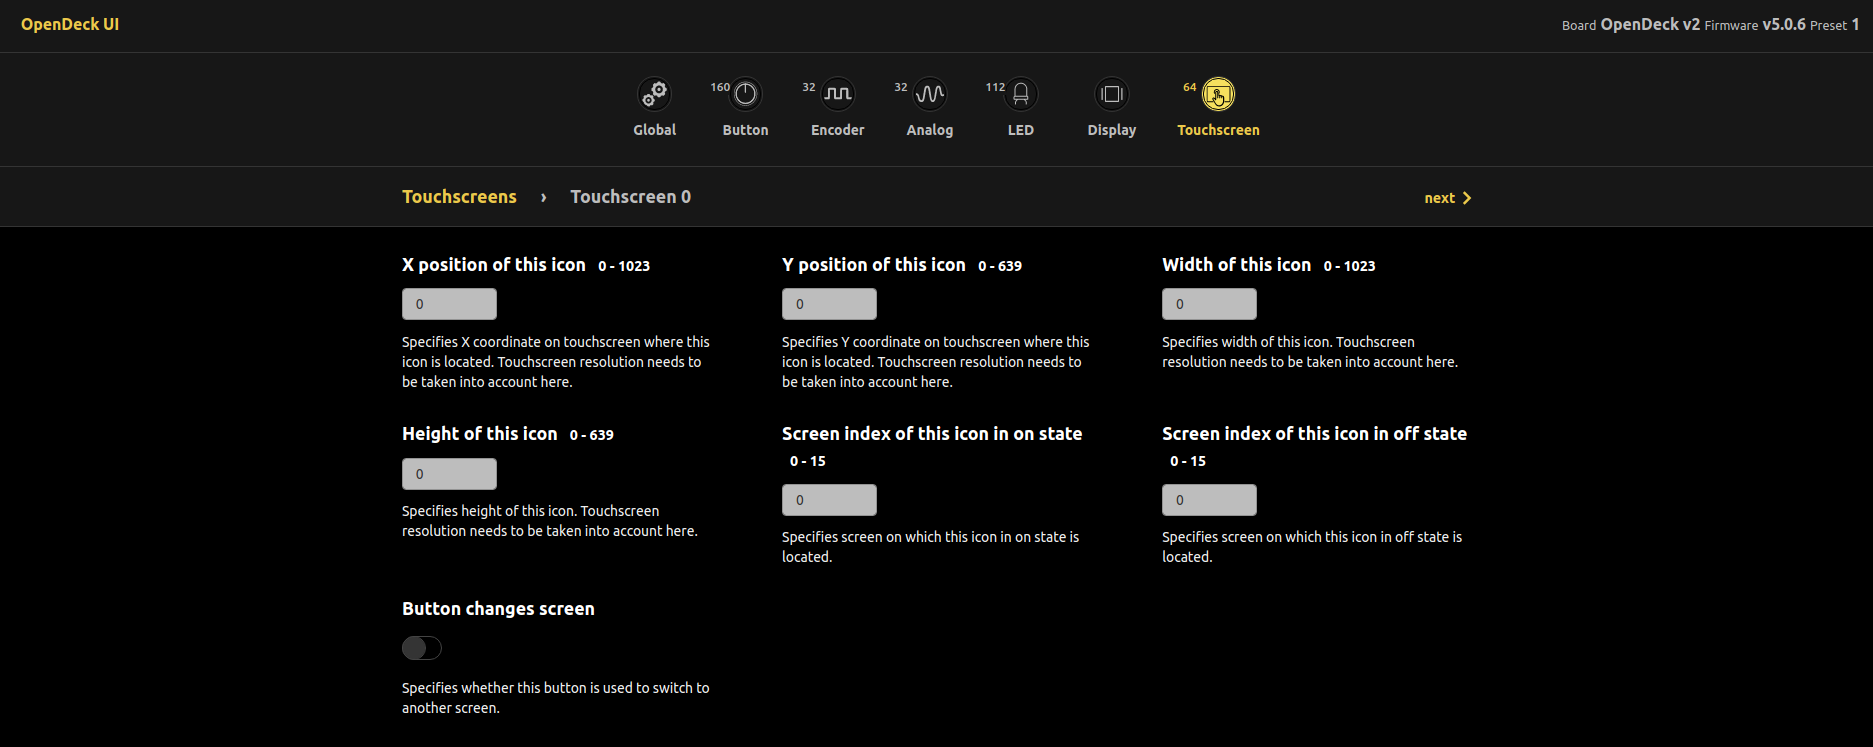Click the Width of this icon heading
The height and width of the screenshot is (747, 1873).
click(1236, 265)
